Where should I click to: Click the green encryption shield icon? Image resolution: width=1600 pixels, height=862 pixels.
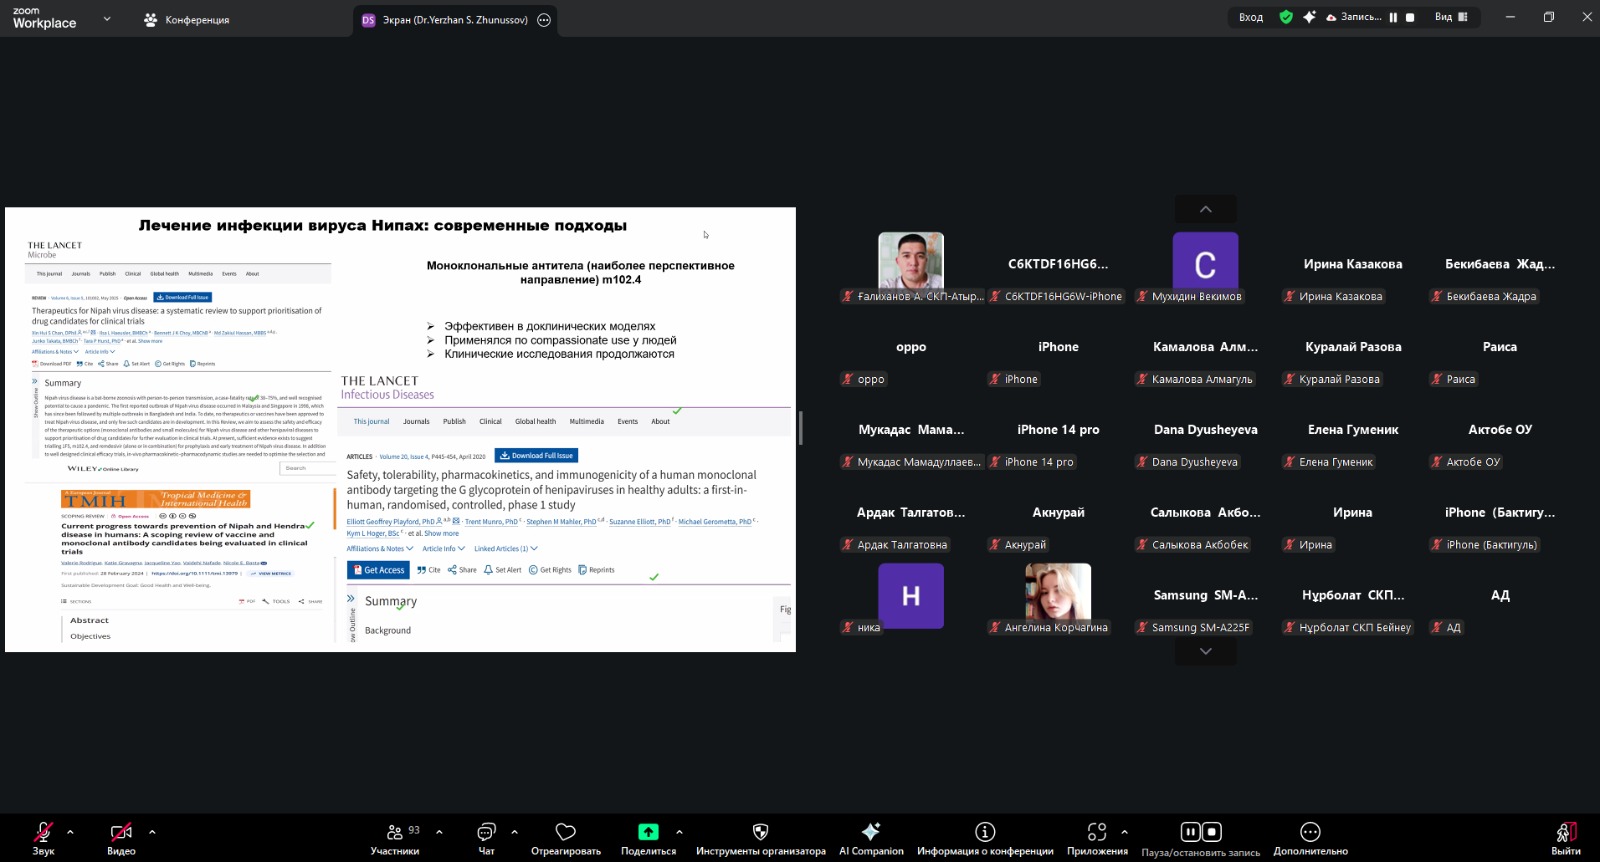pyautogui.click(x=1286, y=17)
